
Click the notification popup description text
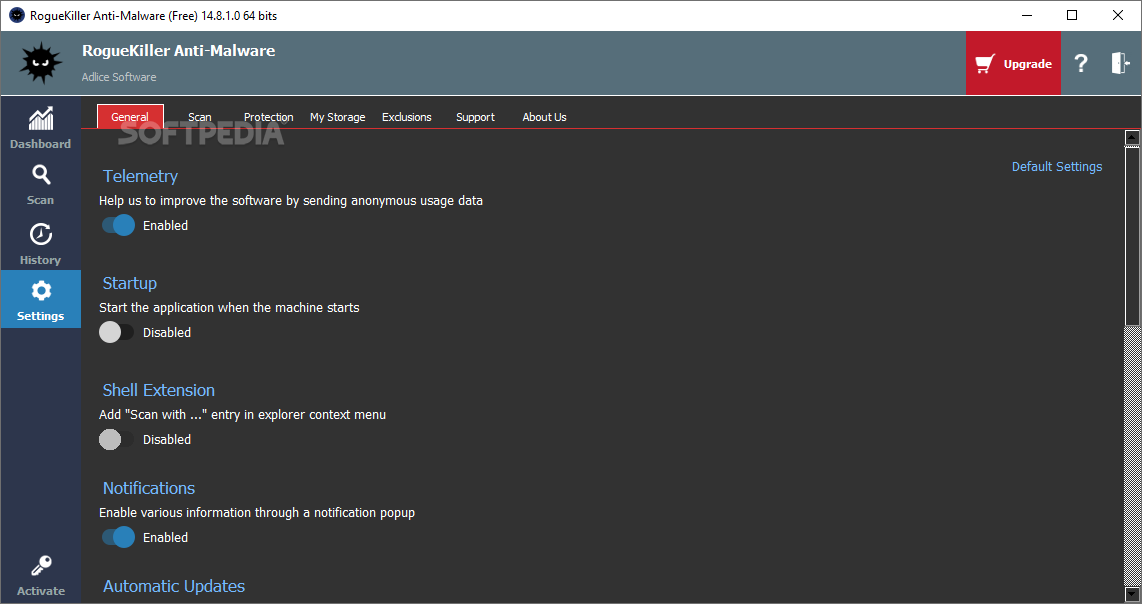coord(257,513)
